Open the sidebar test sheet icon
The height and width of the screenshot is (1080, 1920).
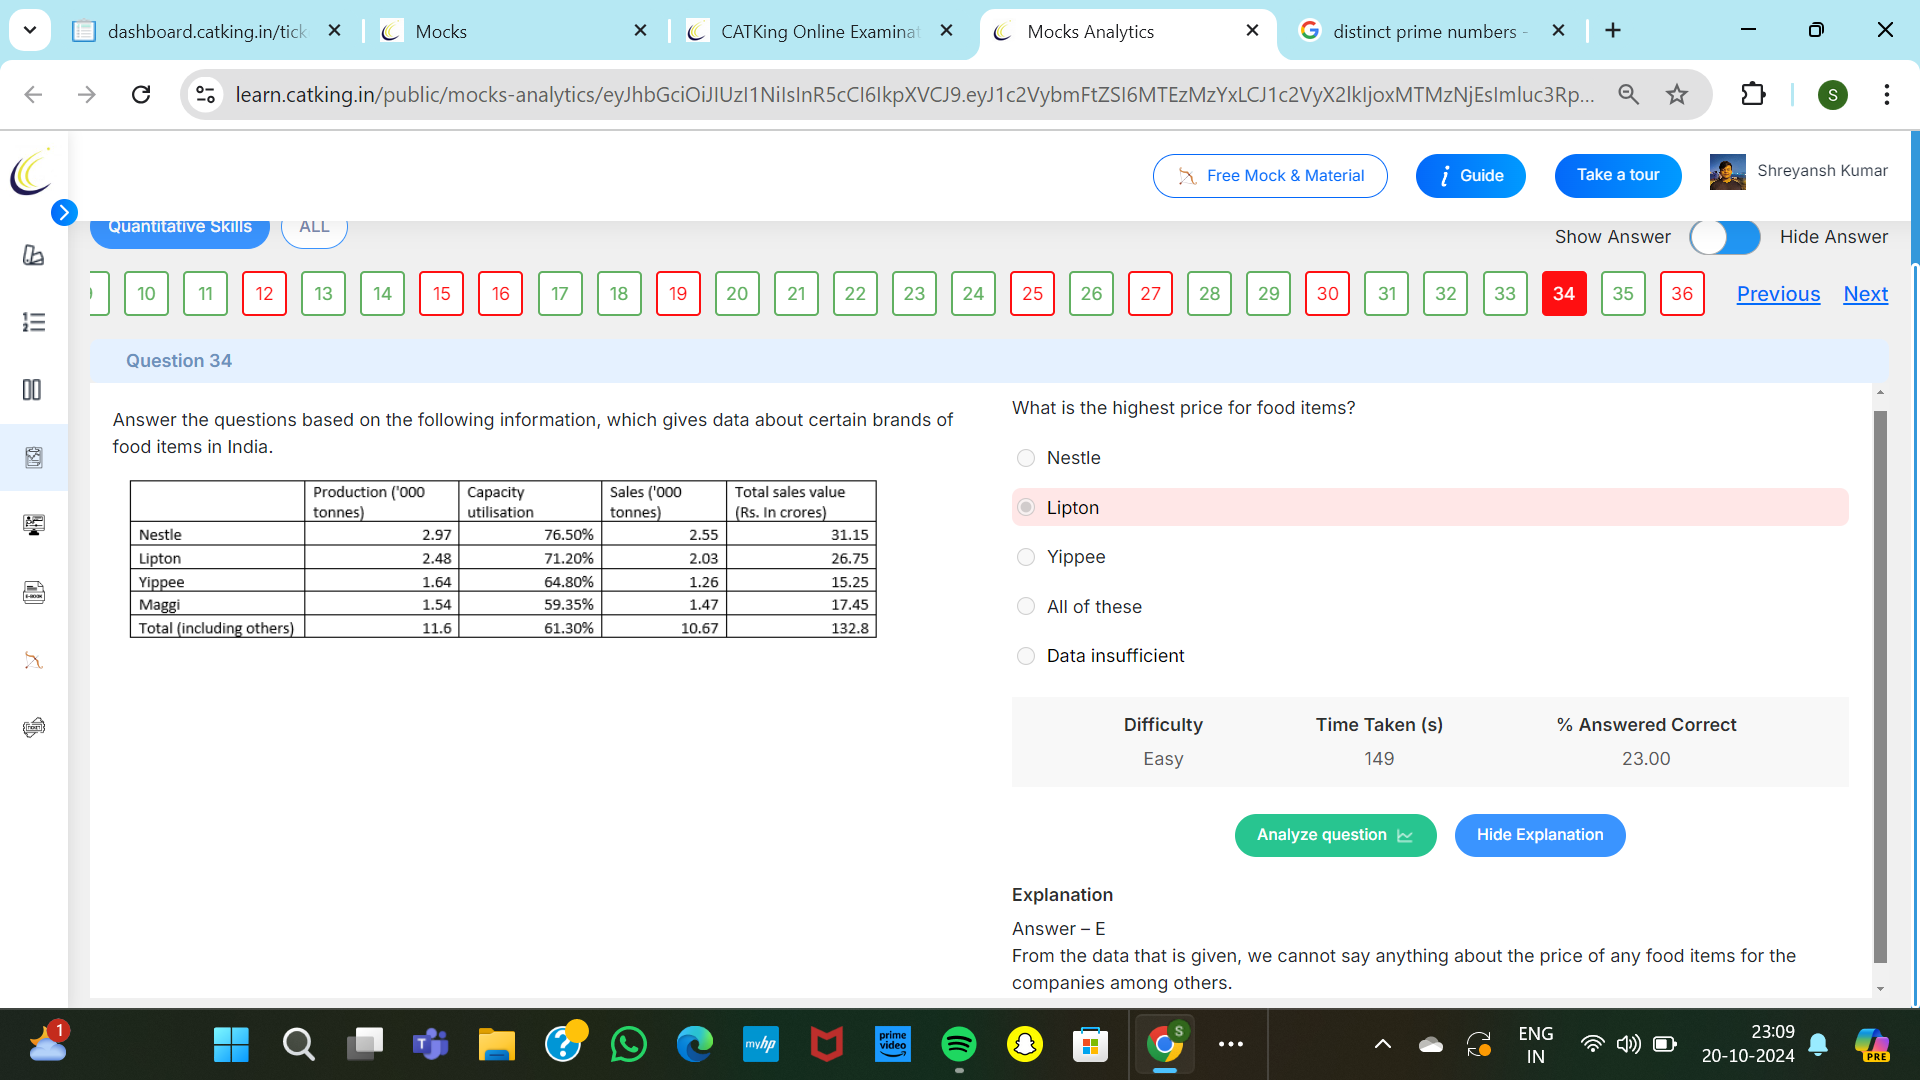point(33,457)
